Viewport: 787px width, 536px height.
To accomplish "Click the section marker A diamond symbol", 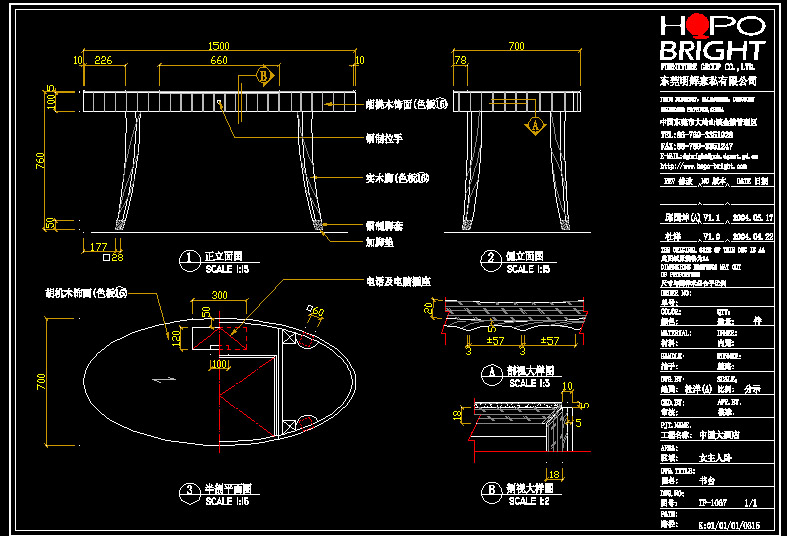I will 535,125.
